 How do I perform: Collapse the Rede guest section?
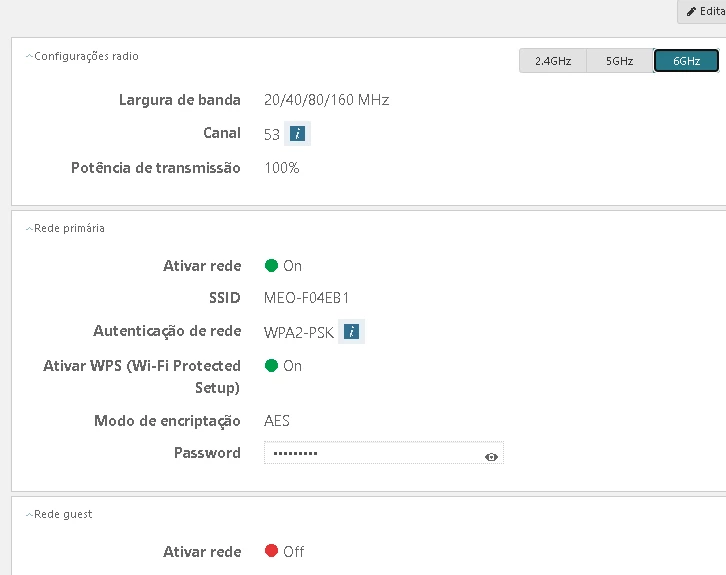click(x=29, y=515)
